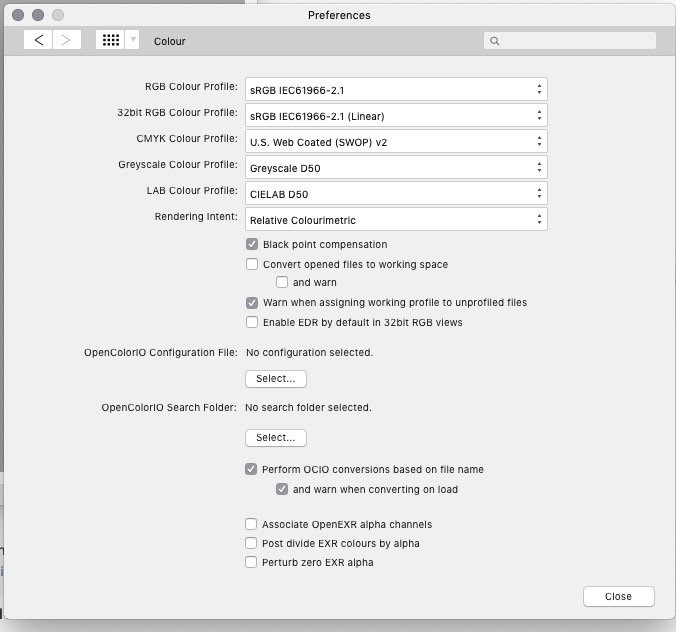Go back with the left arrow button
The width and height of the screenshot is (676, 632).
[38, 40]
